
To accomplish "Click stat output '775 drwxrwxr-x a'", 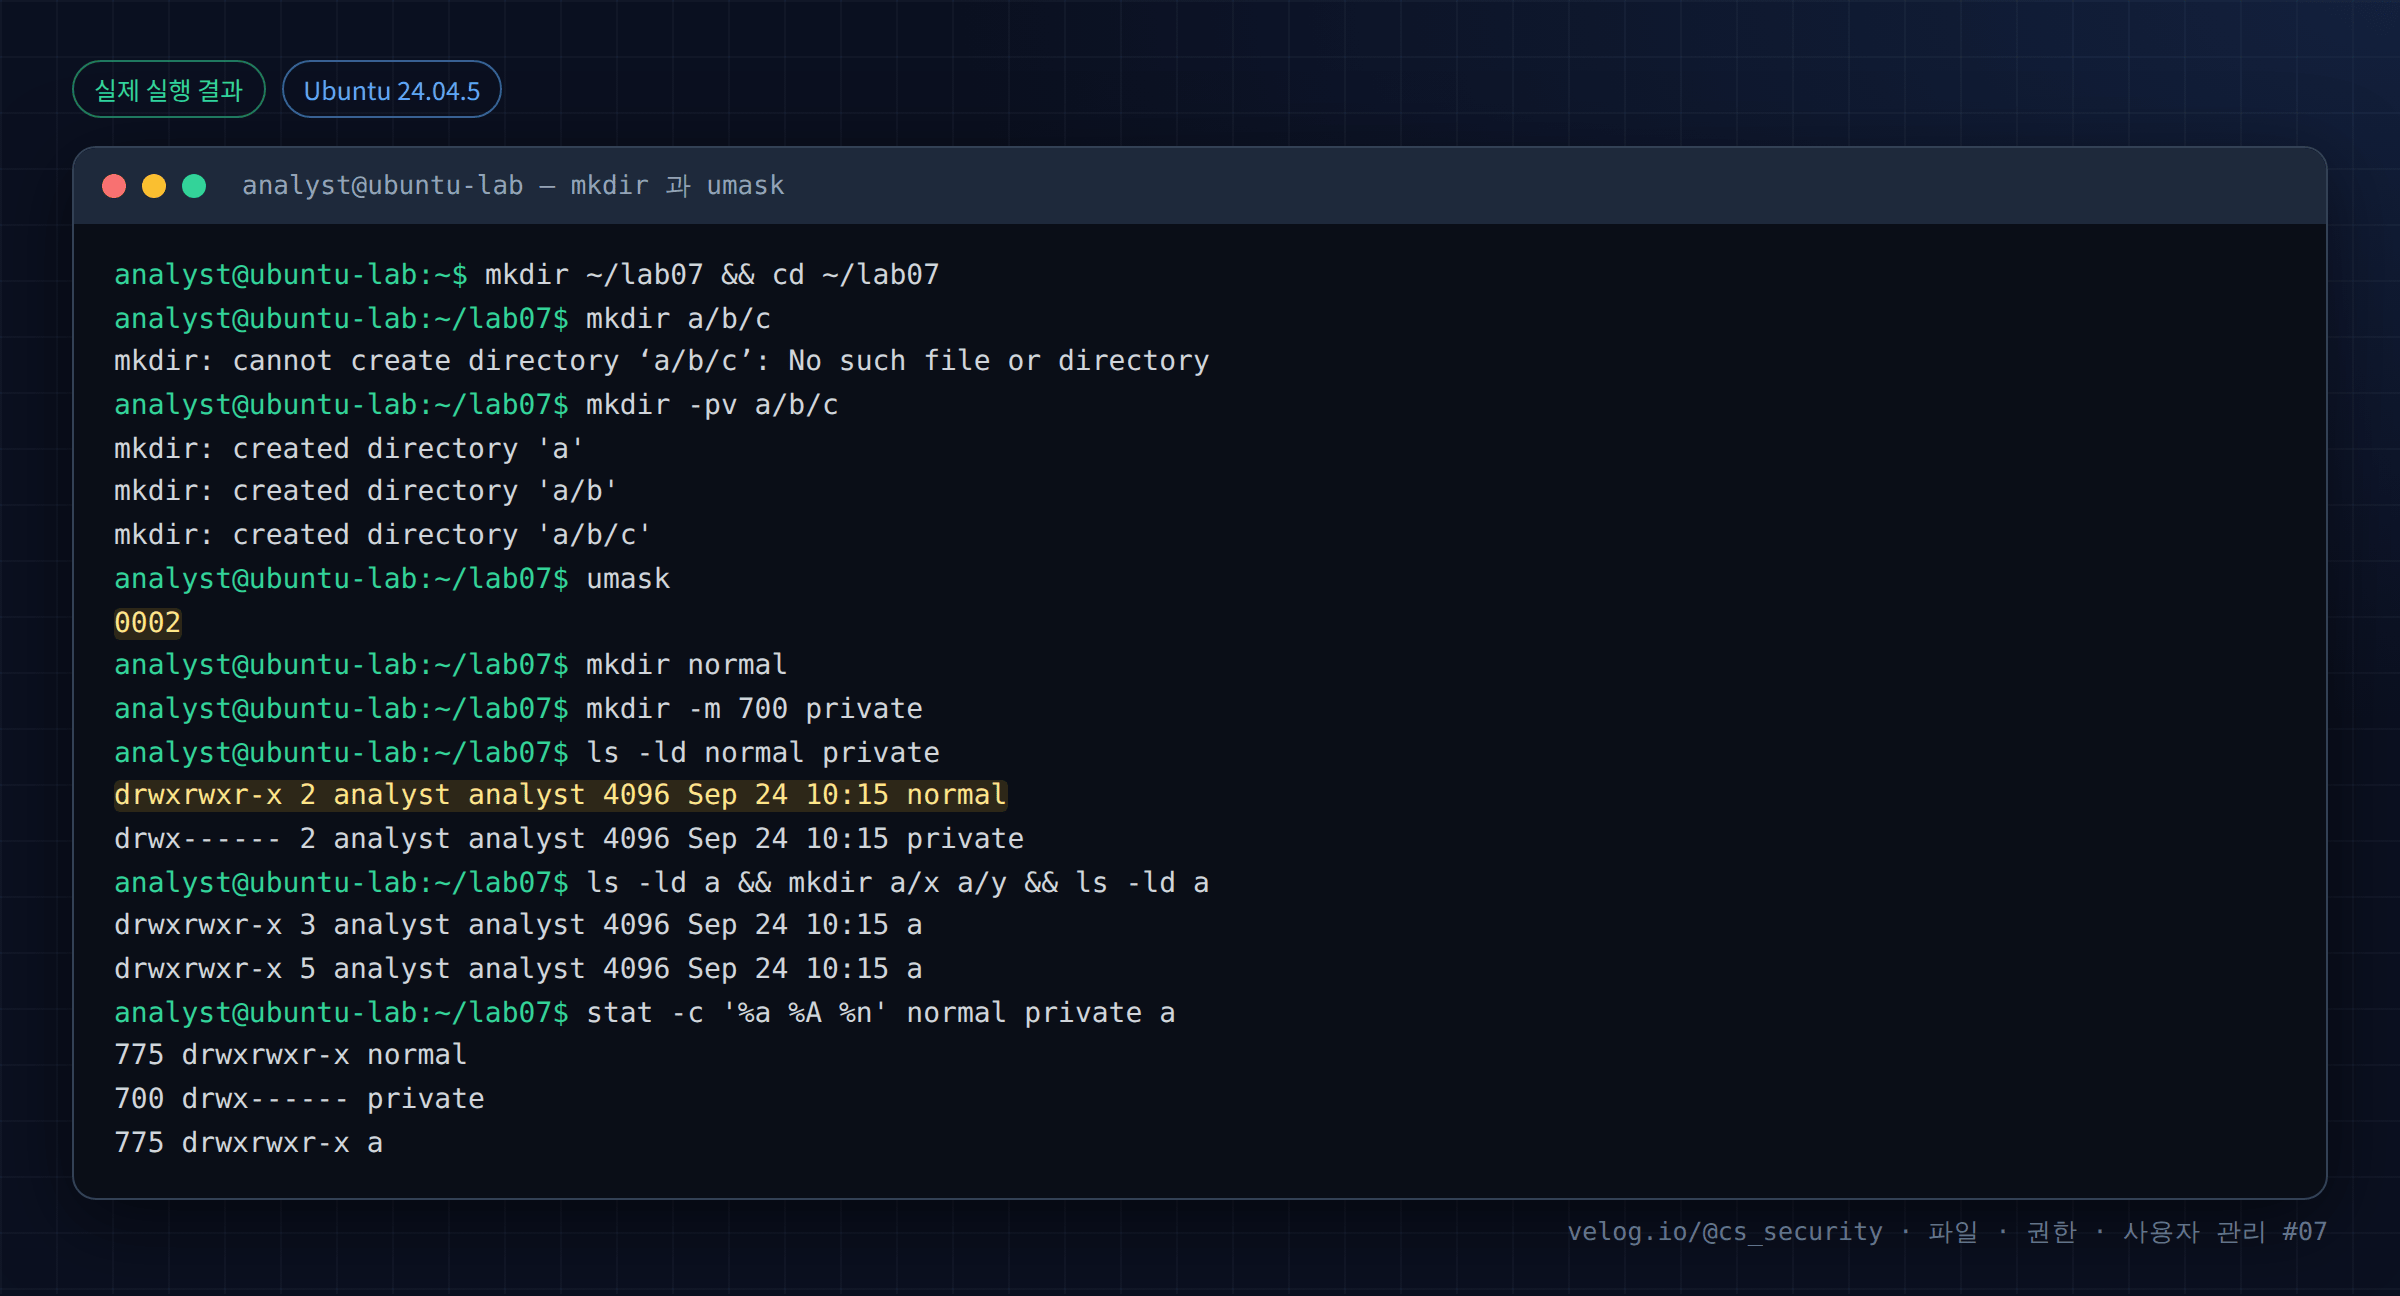I will coord(249,1143).
